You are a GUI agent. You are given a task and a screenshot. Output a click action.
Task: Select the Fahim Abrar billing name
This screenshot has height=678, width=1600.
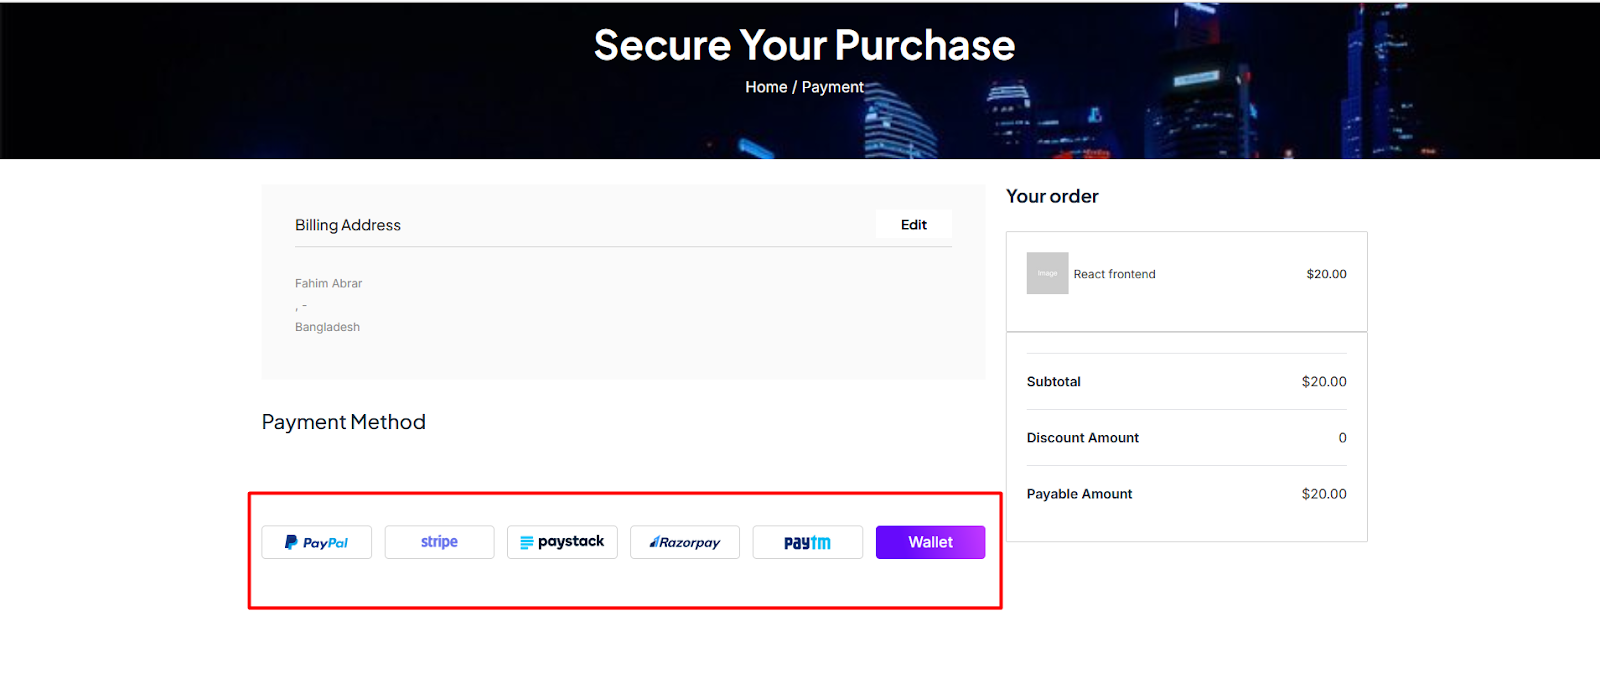pos(328,284)
